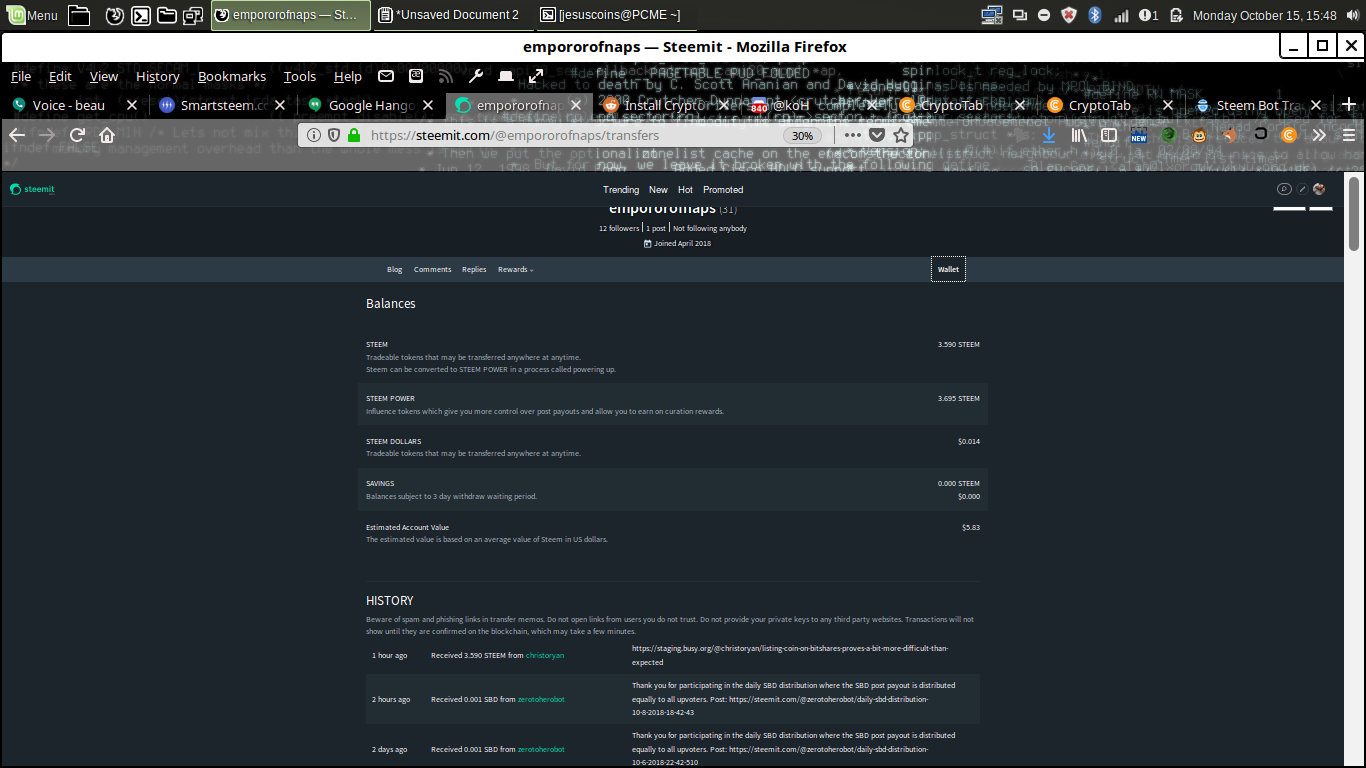The image size is (1366, 768).
Task: Open the zerotoherobot link in 2 hours ago row
Action: pyautogui.click(x=541, y=699)
